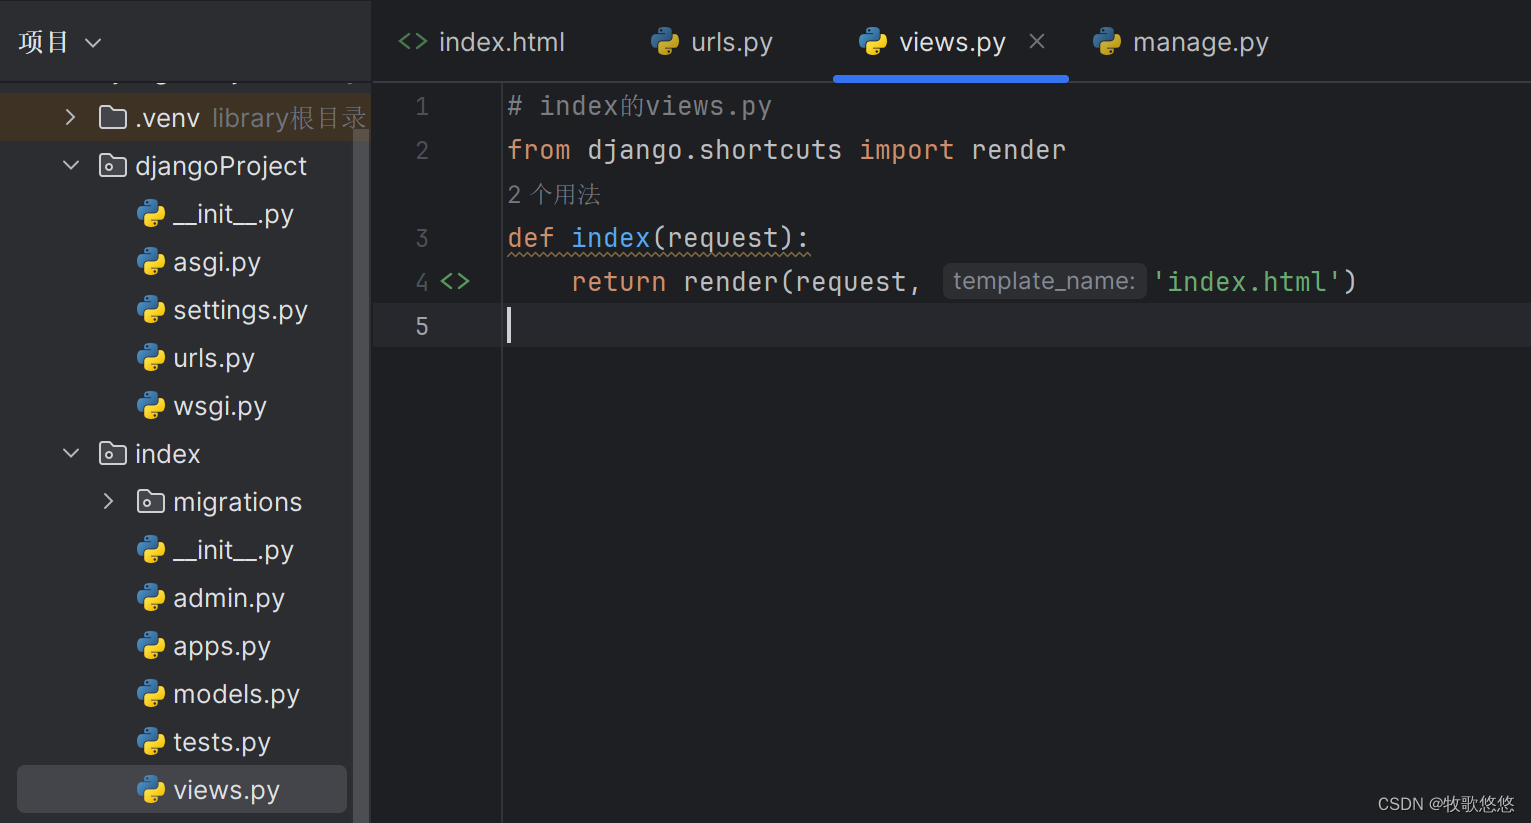This screenshot has height=823, width=1531.
Task: Click Python icon of wsgi.py
Action: (x=151, y=406)
